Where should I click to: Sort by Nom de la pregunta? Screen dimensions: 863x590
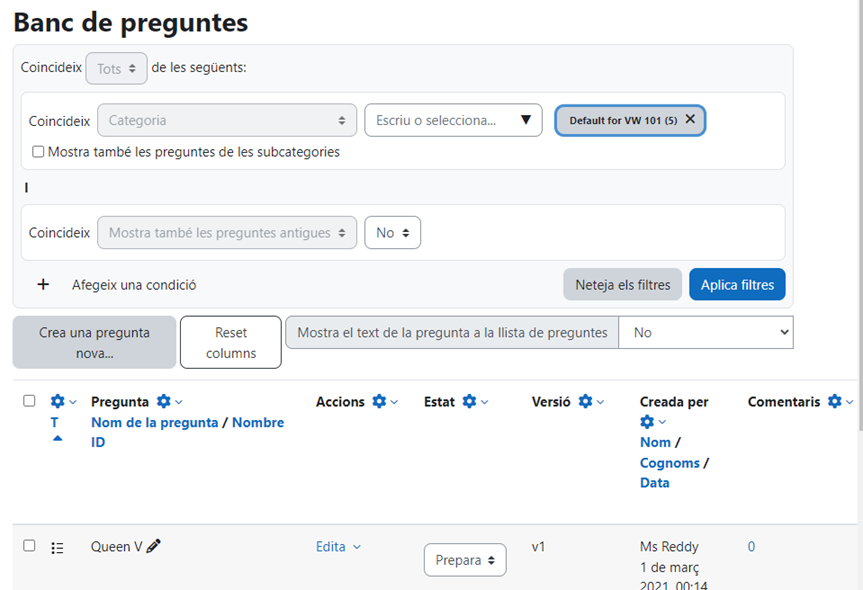pos(154,422)
